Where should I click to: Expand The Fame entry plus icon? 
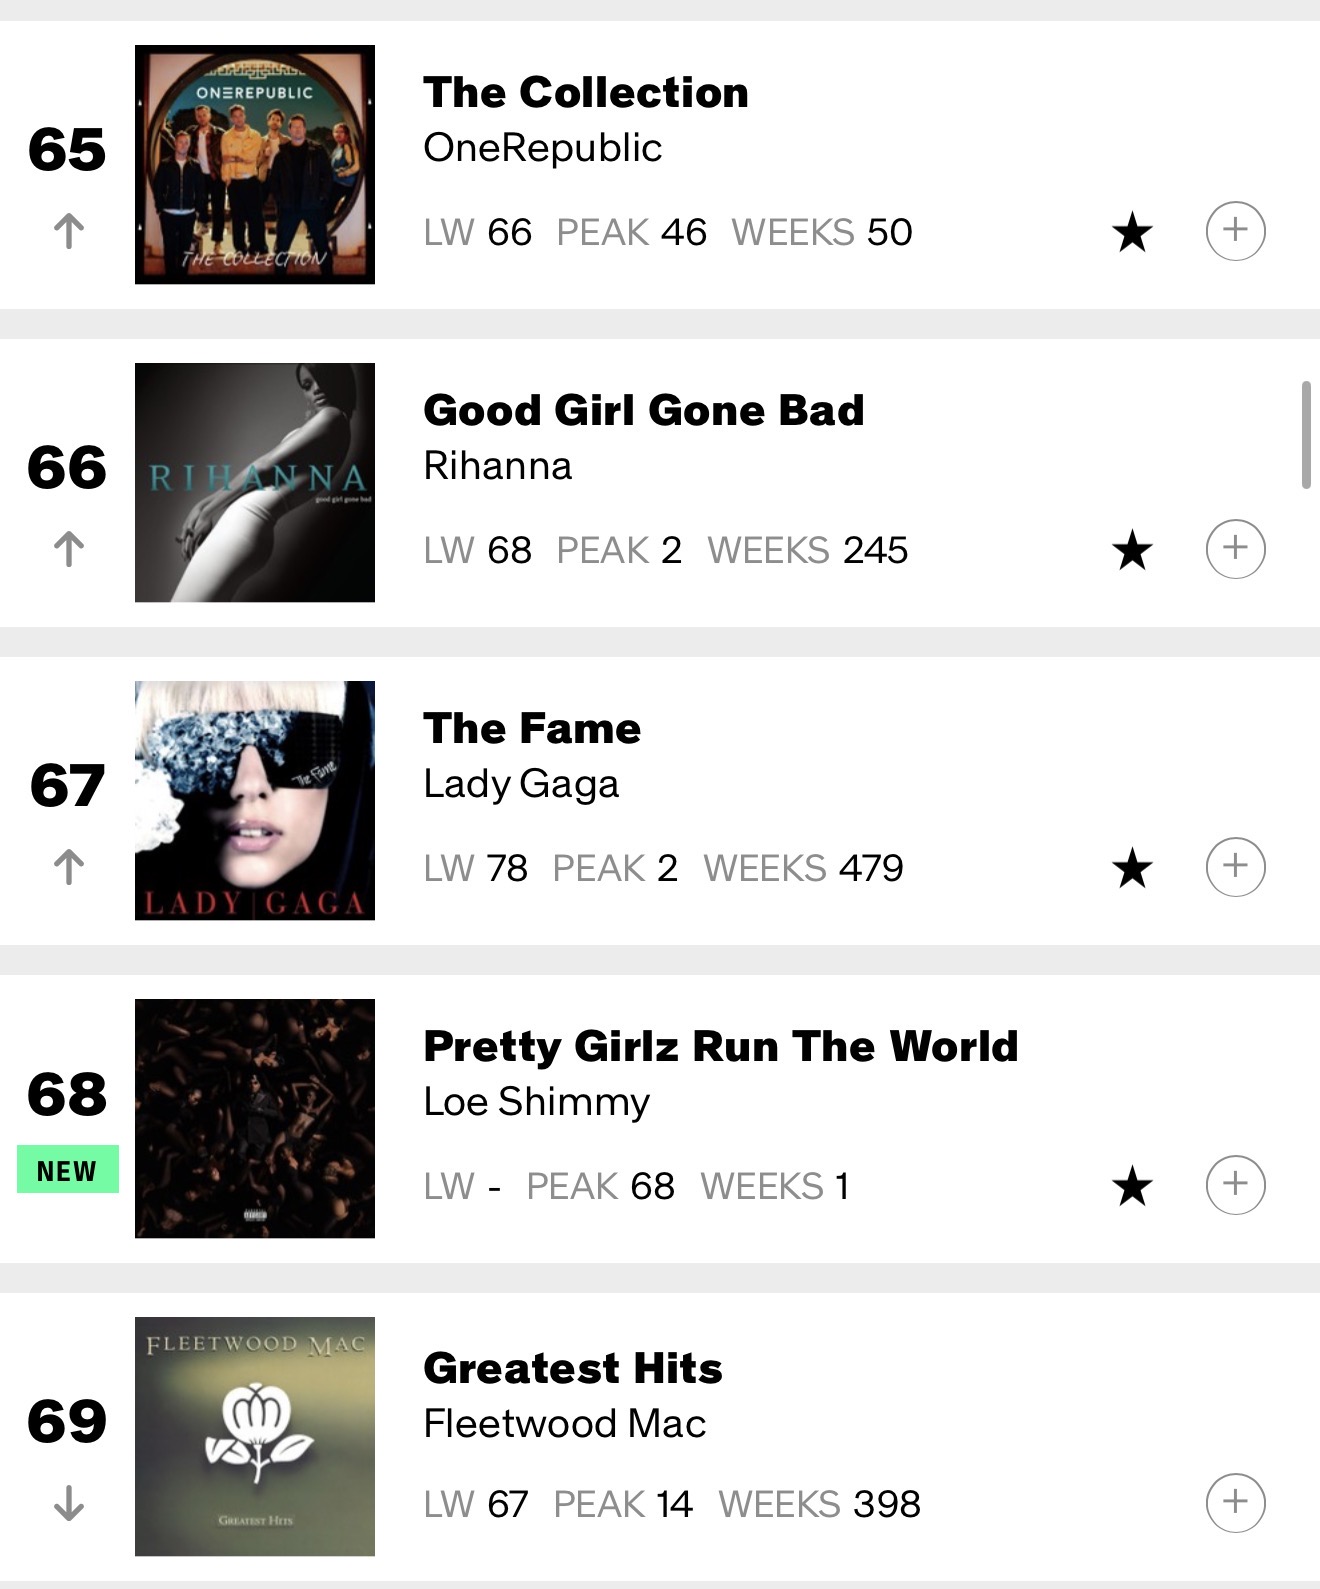click(x=1235, y=867)
